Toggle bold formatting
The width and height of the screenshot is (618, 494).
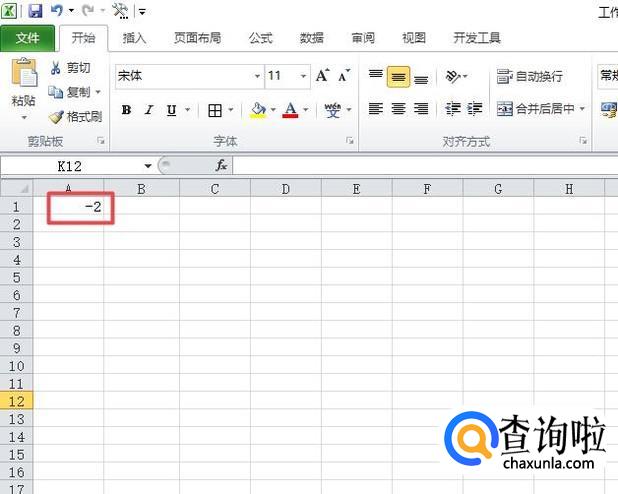(126, 110)
